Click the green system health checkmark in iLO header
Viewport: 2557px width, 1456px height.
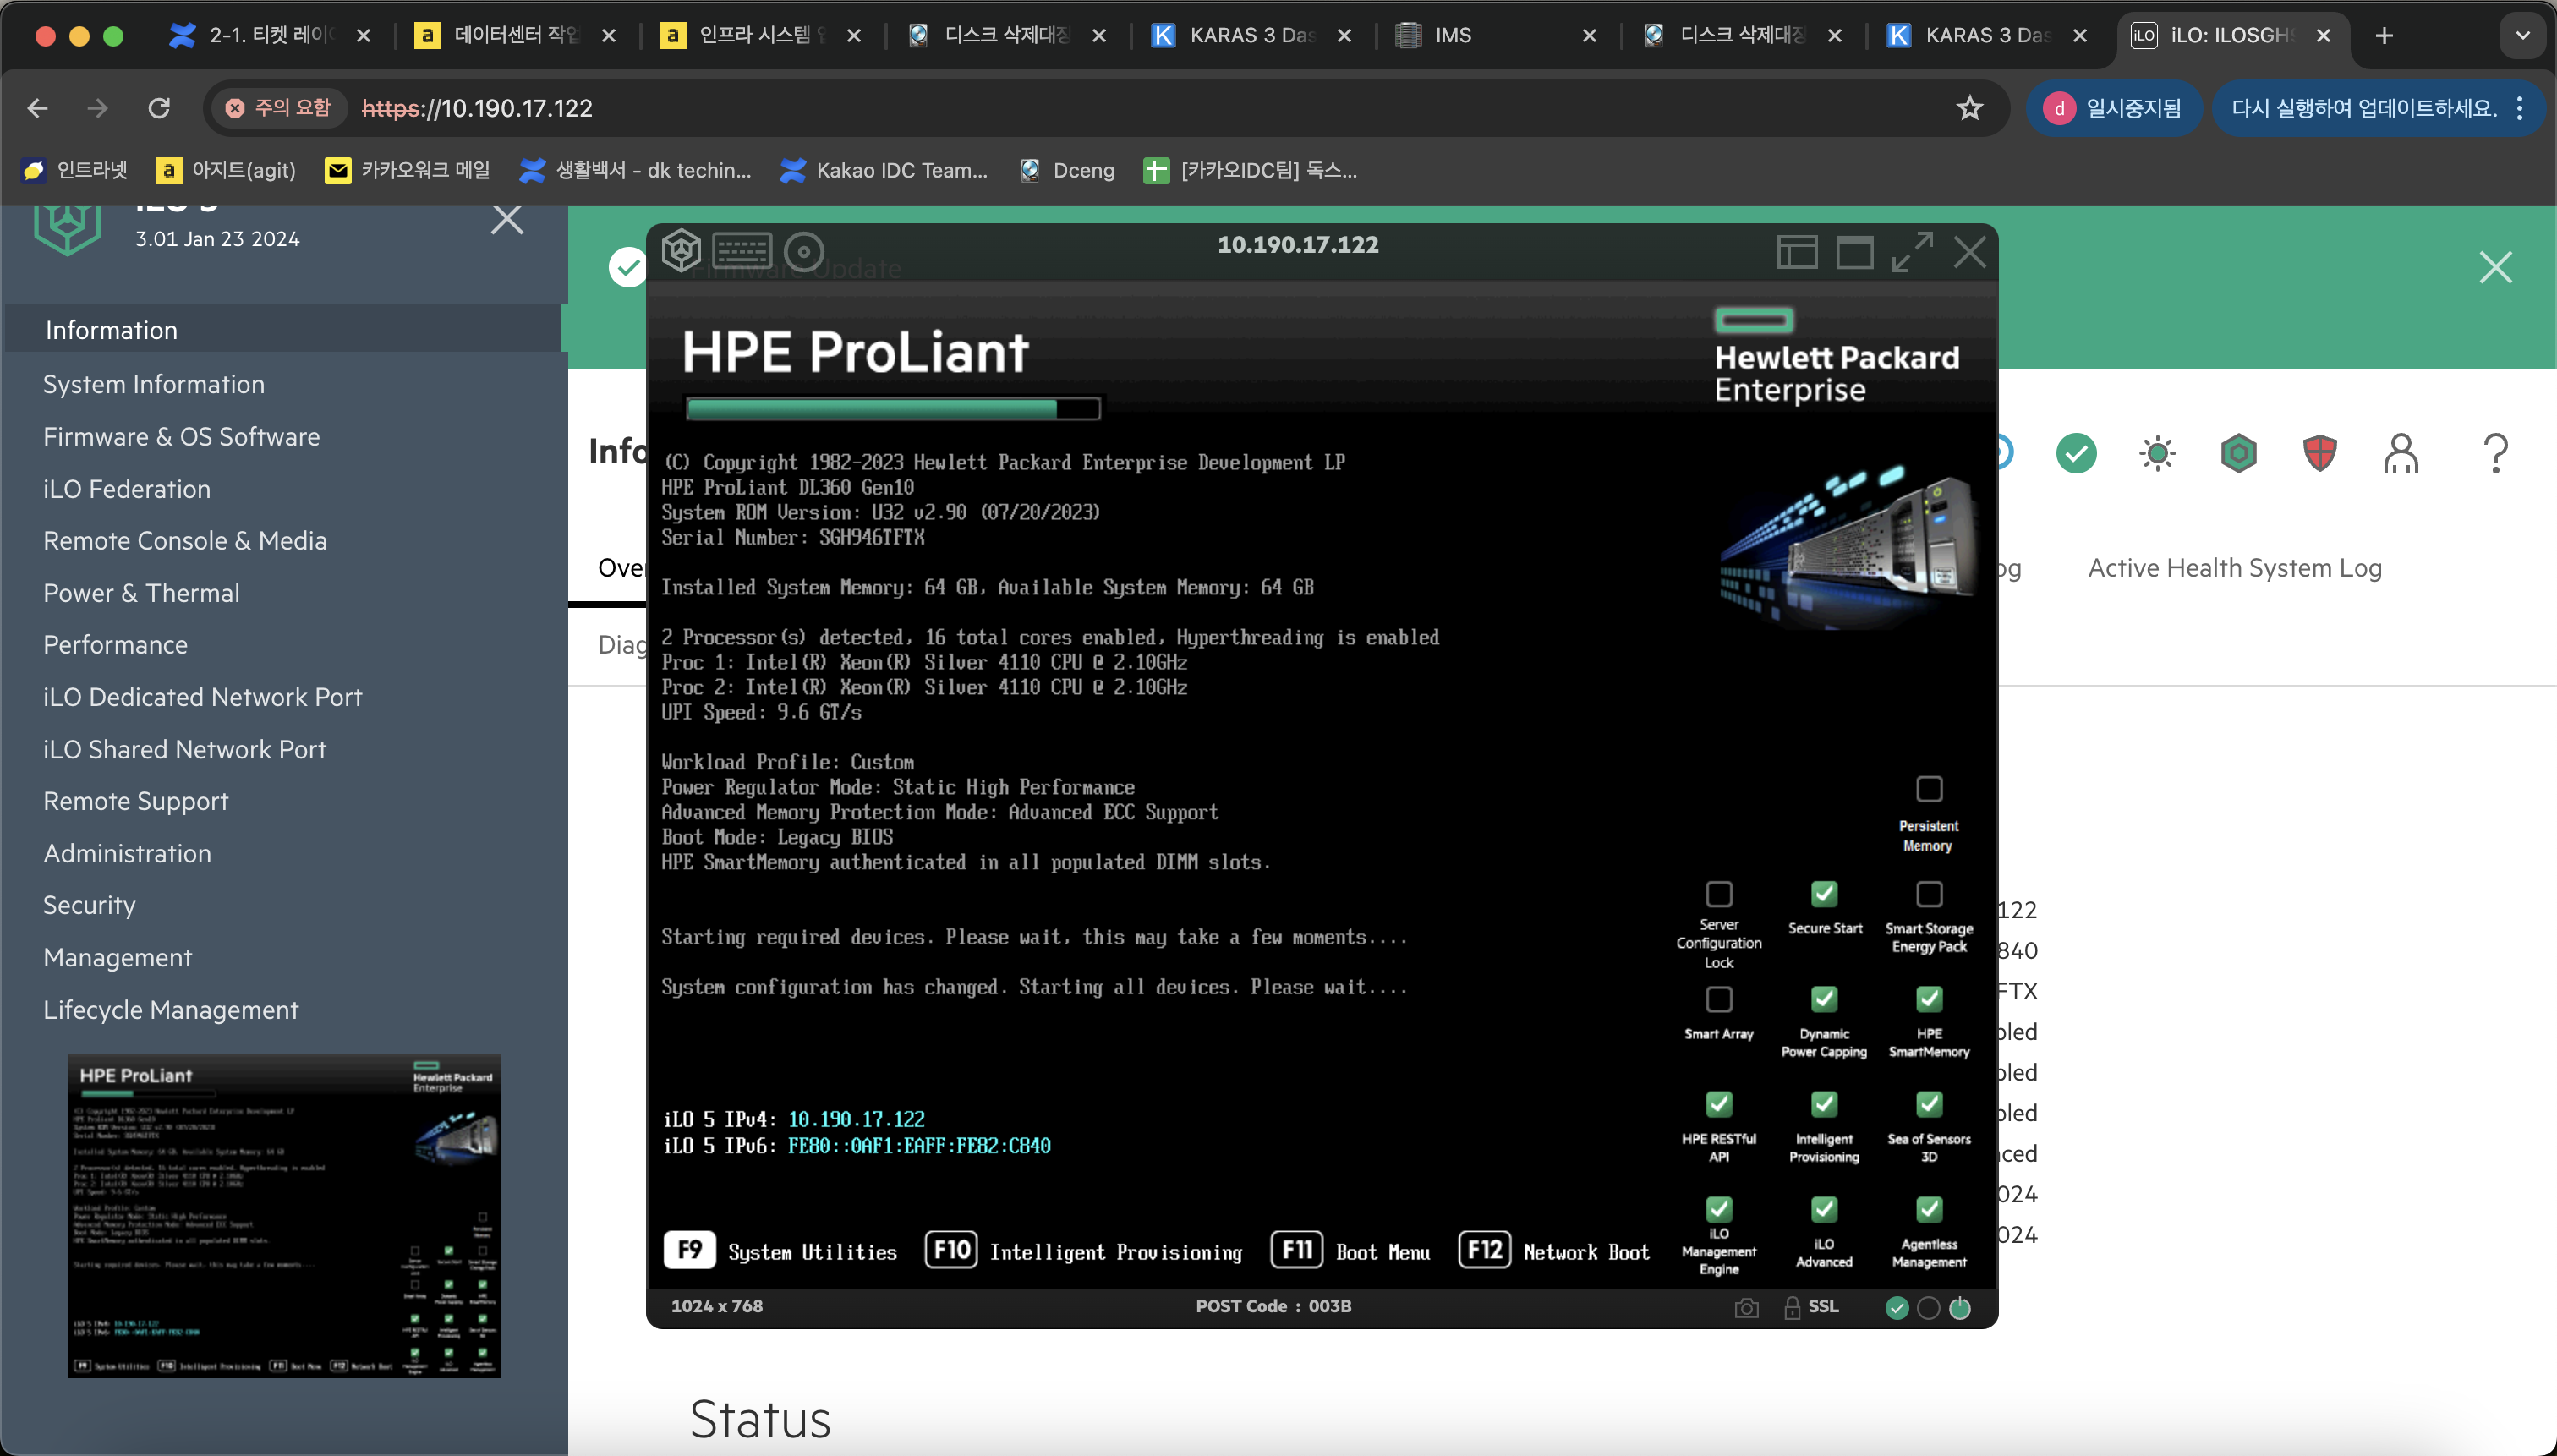click(x=2076, y=453)
